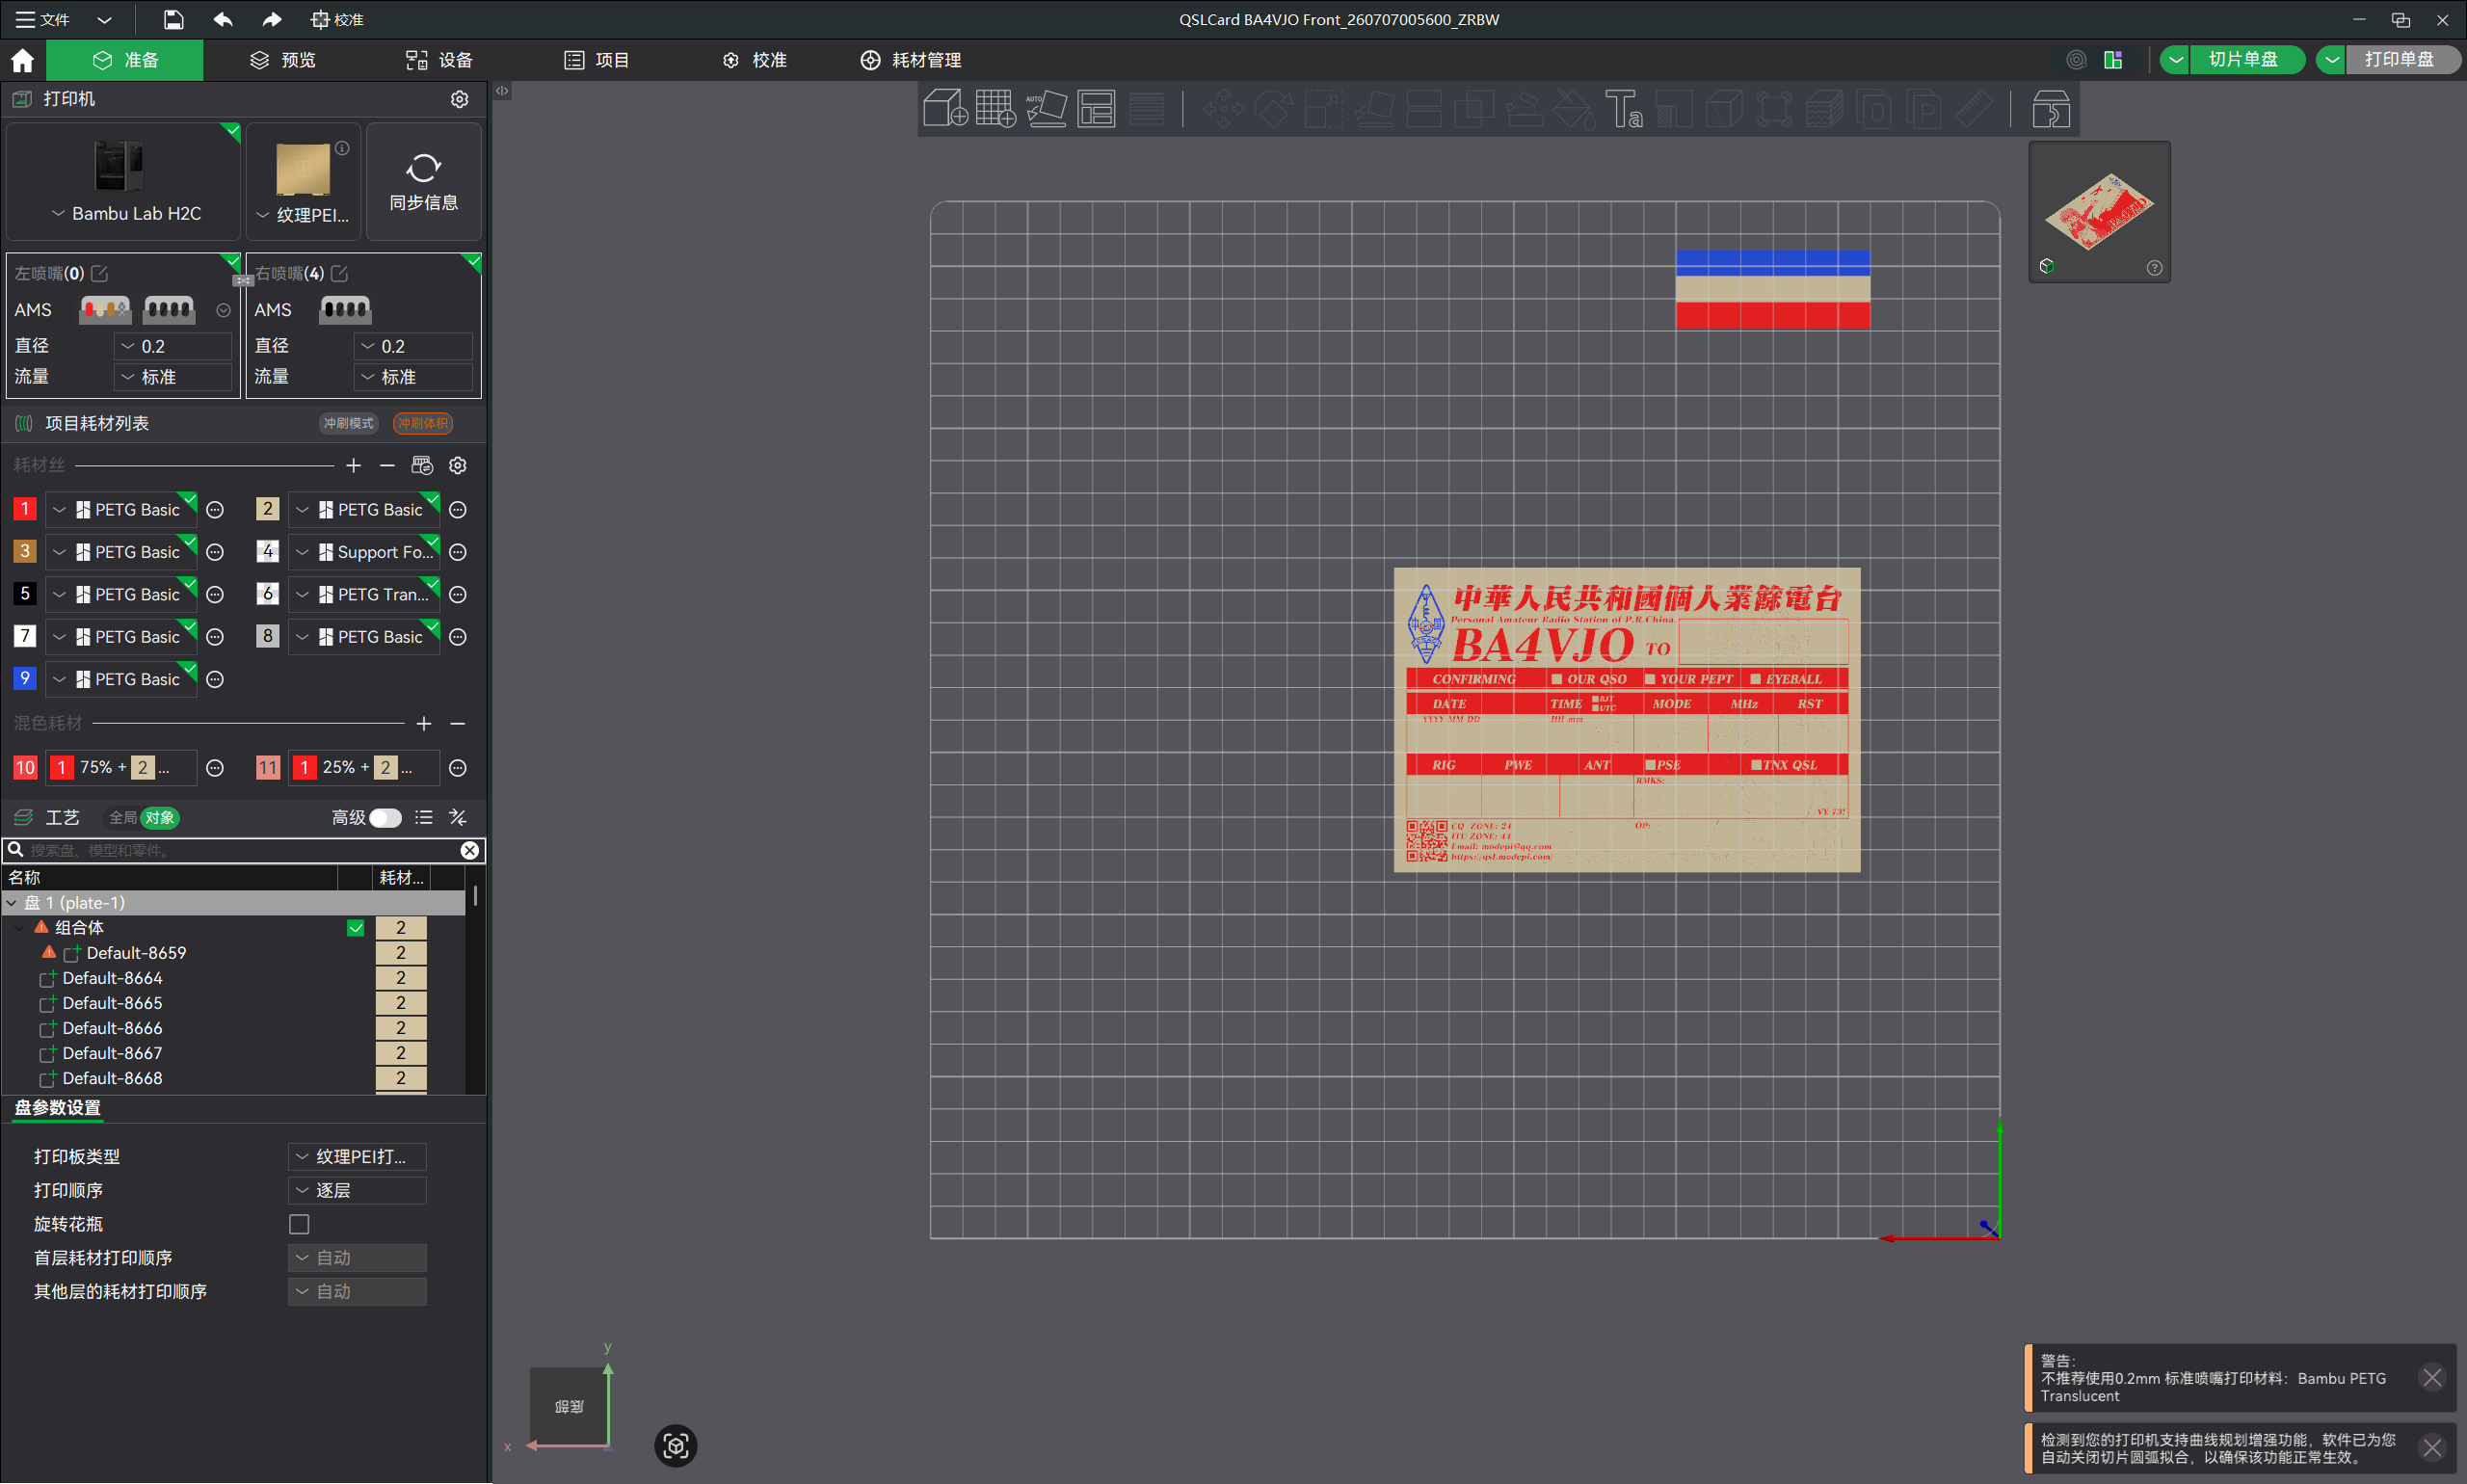
Task: Click the object search input field
Action: pyautogui.click(x=242, y=850)
